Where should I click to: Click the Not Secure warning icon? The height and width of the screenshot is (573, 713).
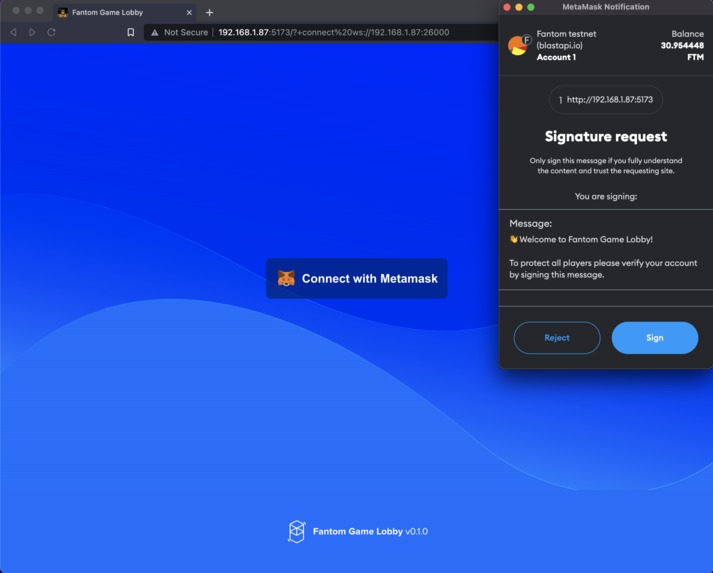pos(155,32)
